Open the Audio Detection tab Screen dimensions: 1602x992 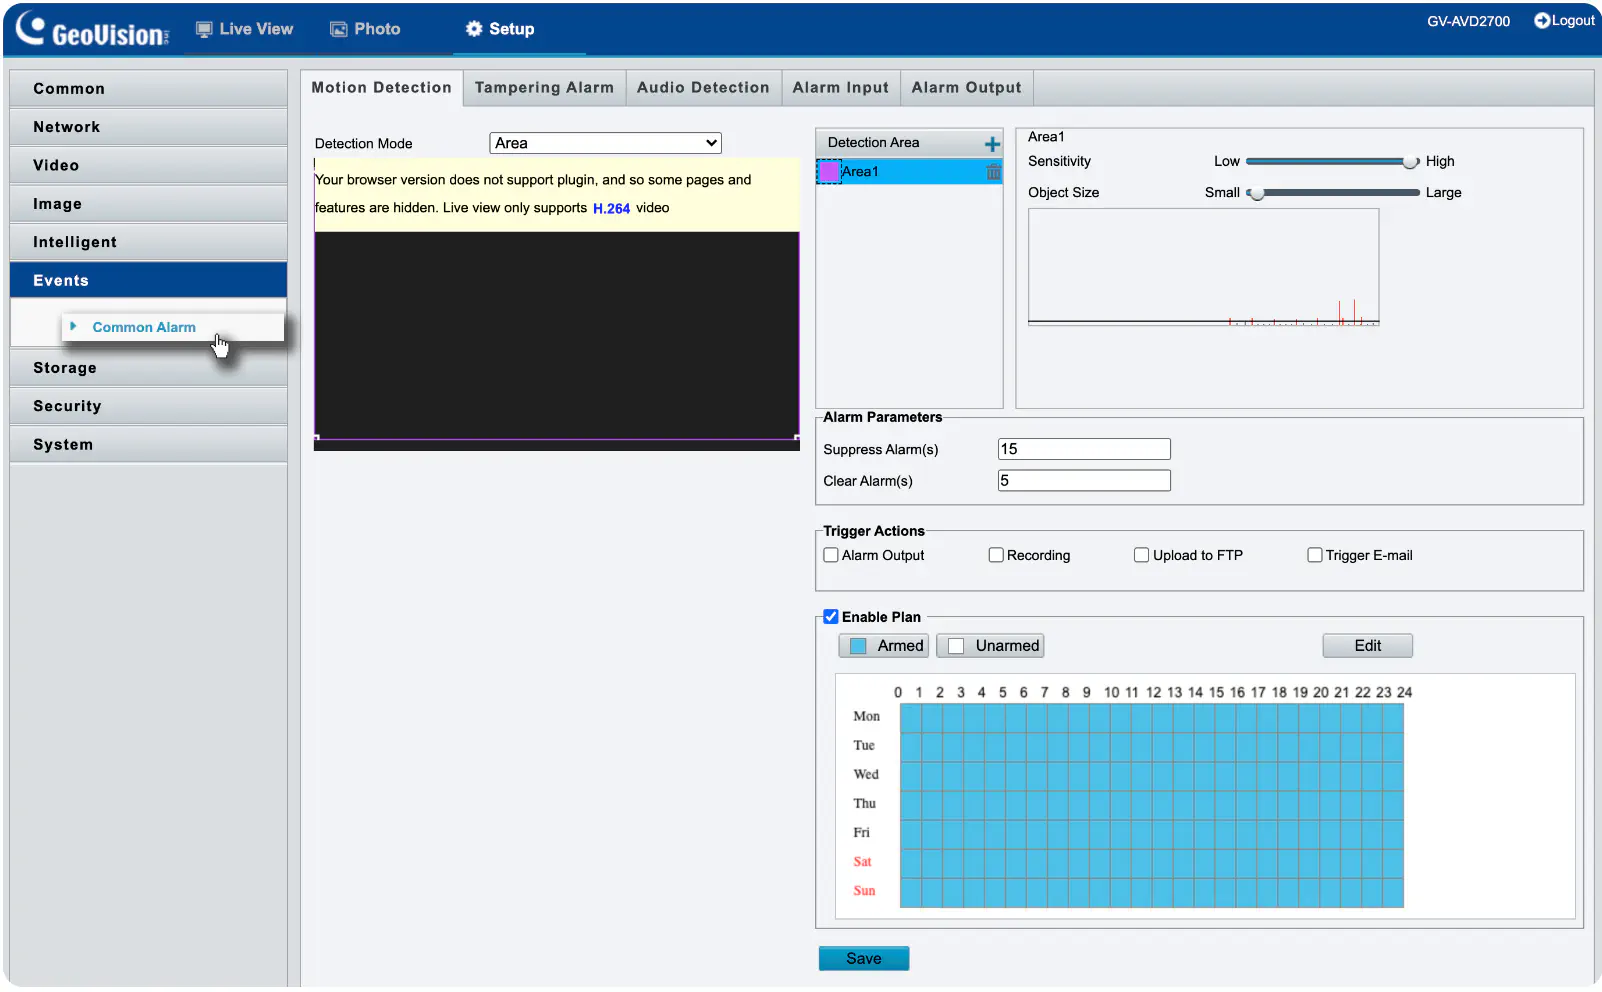[703, 88]
